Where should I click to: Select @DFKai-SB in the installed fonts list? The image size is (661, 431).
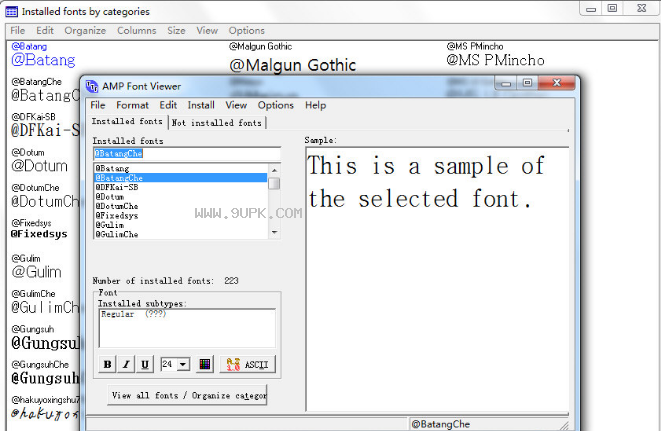tap(180, 187)
